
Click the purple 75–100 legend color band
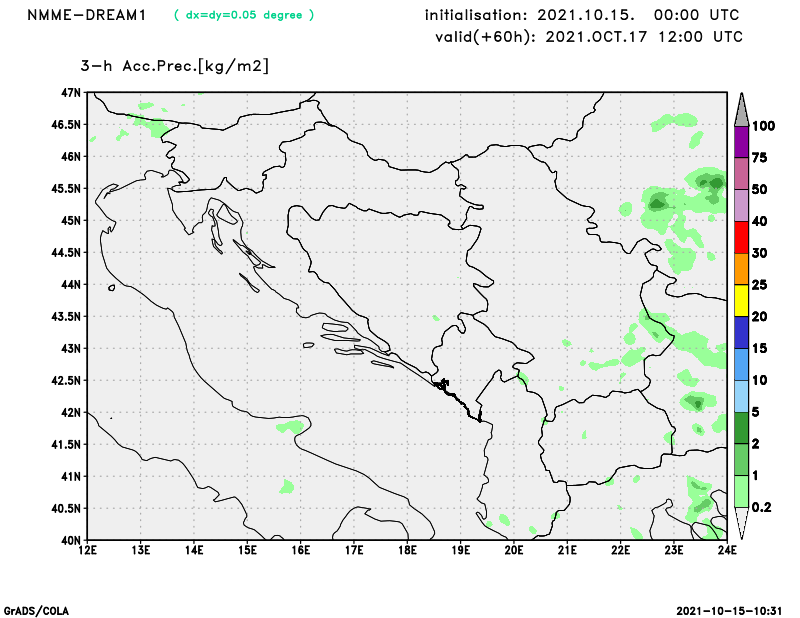(x=741, y=142)
